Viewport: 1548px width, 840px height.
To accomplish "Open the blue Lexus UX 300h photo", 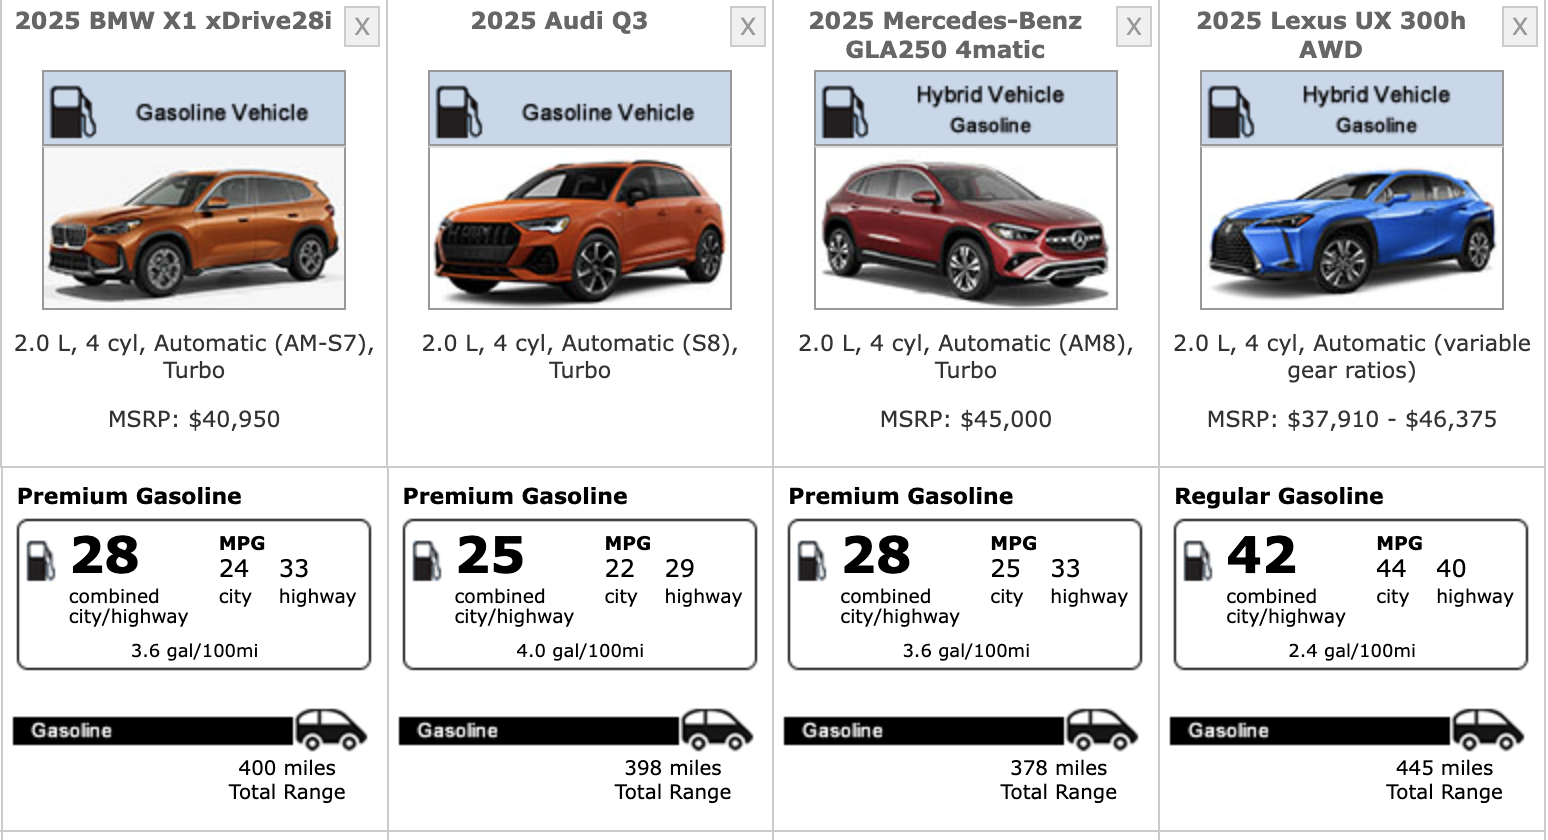I will click(1351, 228).
